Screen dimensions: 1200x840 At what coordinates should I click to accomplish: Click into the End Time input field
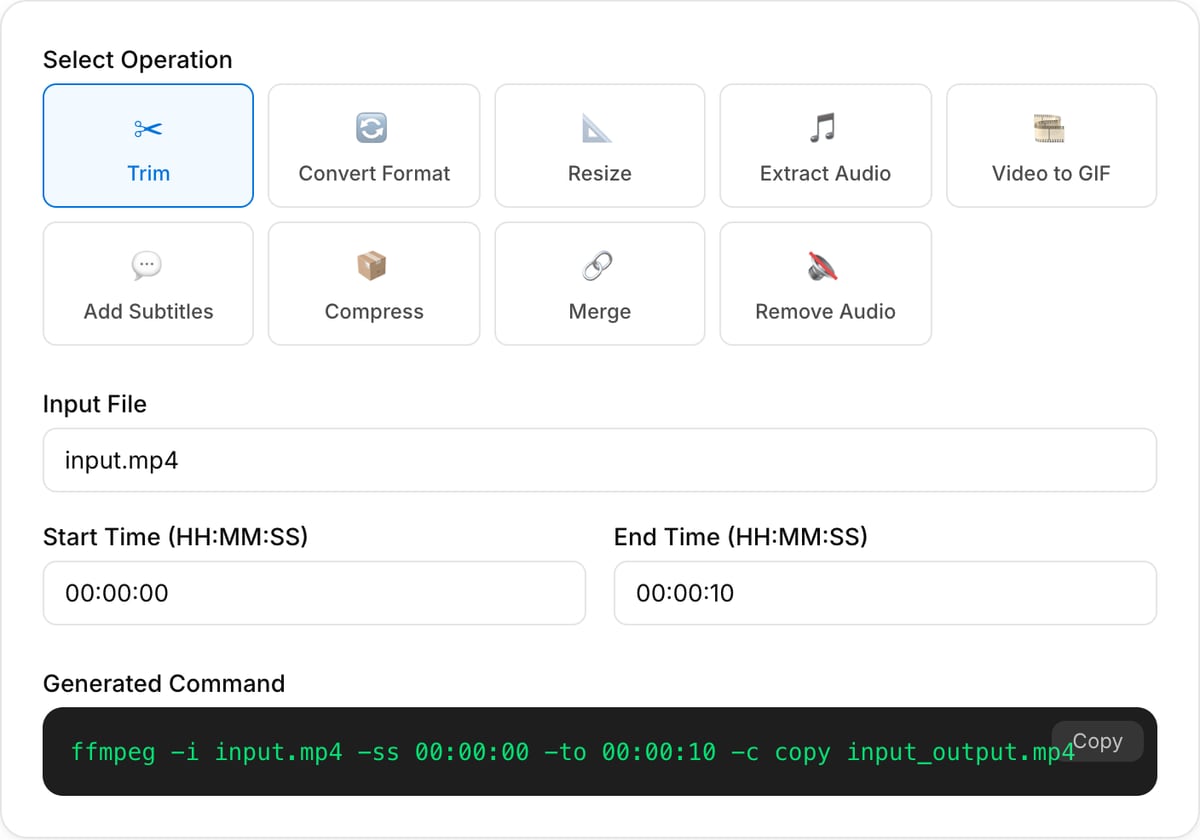pos(885,593)
